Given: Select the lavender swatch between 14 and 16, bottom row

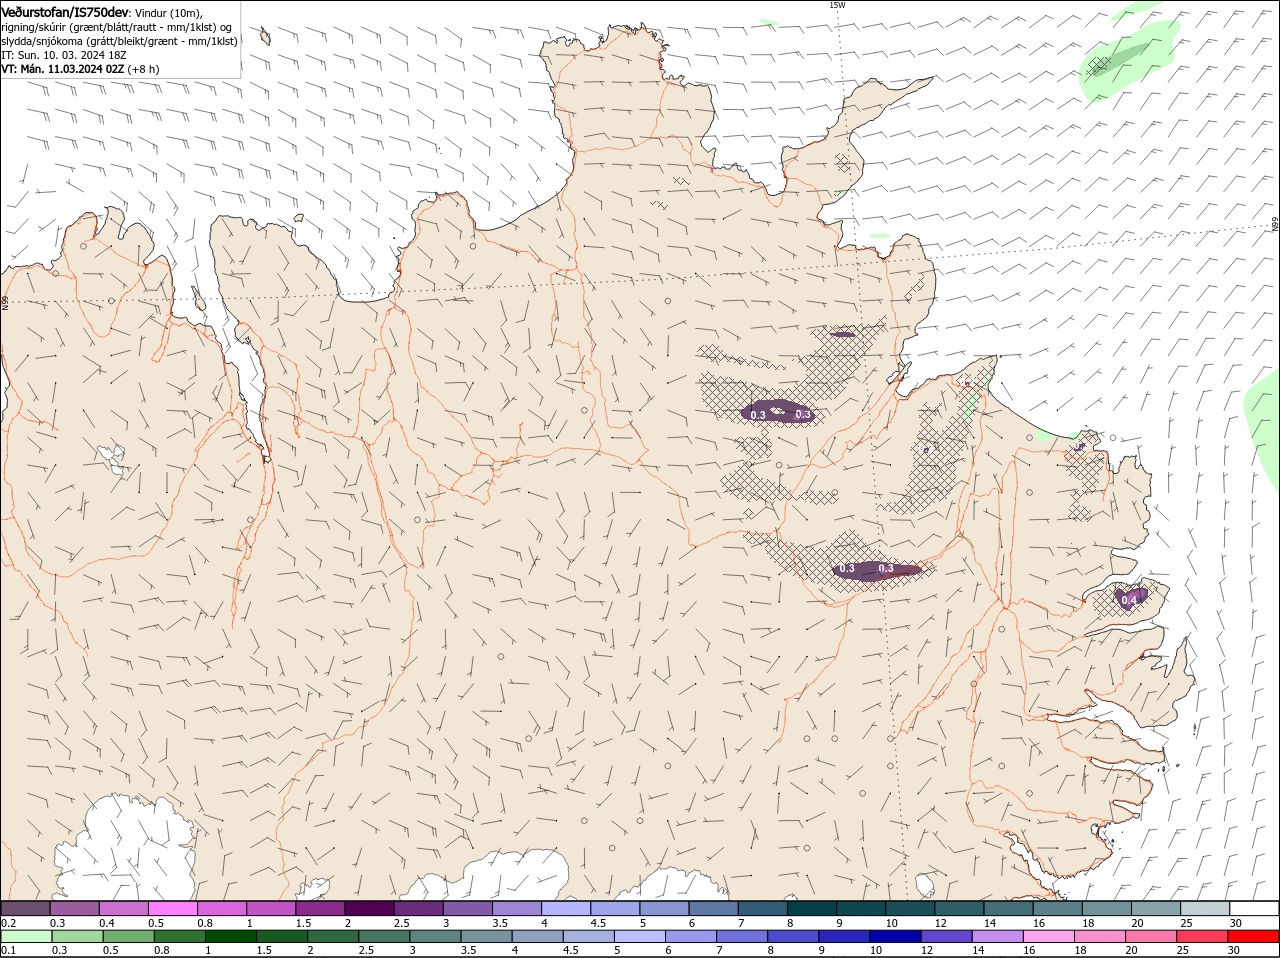Looking at the screenshot, I should coord(998,936).
